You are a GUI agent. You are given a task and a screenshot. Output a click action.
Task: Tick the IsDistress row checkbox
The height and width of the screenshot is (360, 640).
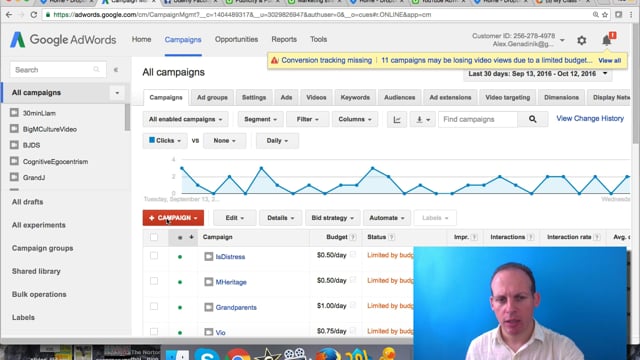[x=154, y=256]
